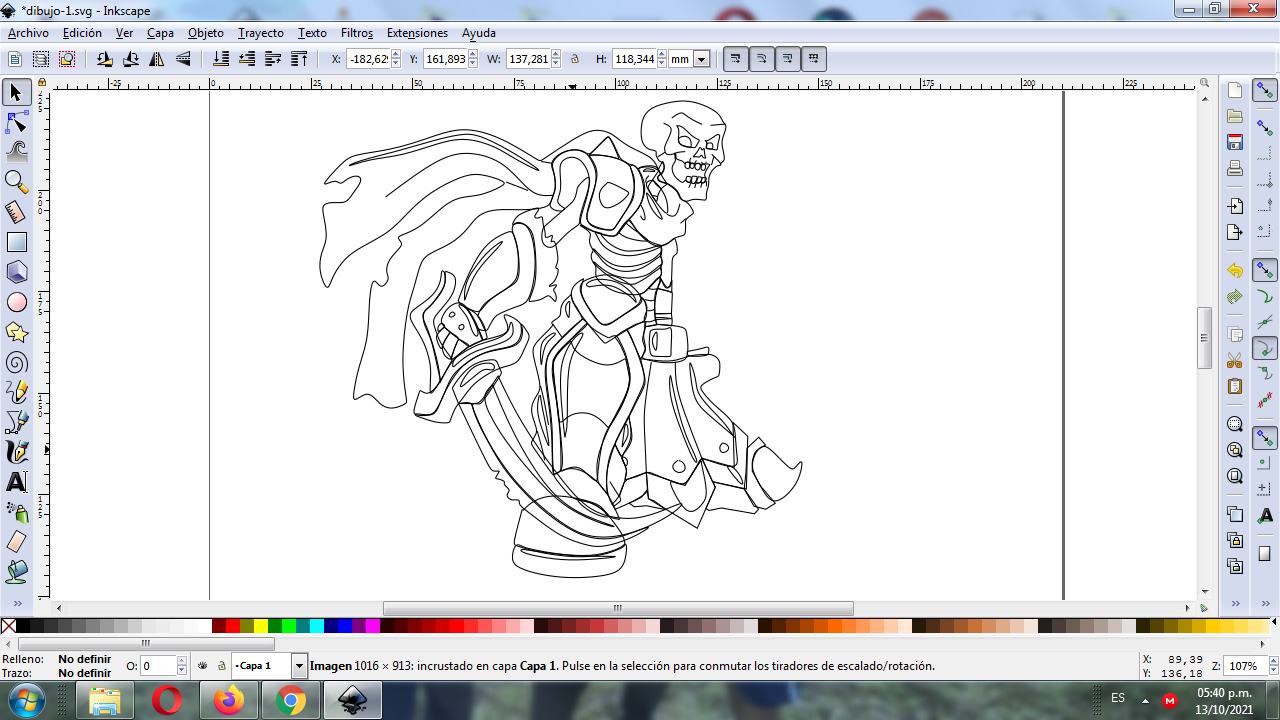Screen dimensions: 1280x720
Task: Select the Spray tool
Action: (x=16, y=512)
